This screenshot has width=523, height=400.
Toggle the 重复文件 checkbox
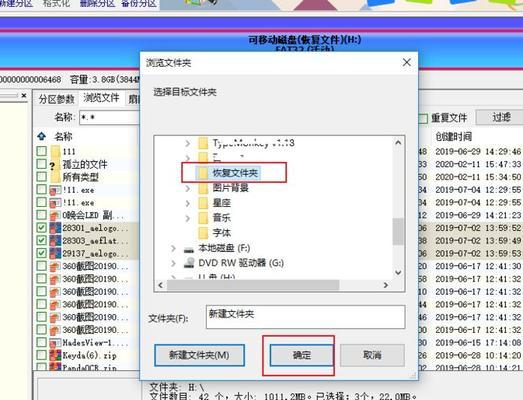coord(424,118)
